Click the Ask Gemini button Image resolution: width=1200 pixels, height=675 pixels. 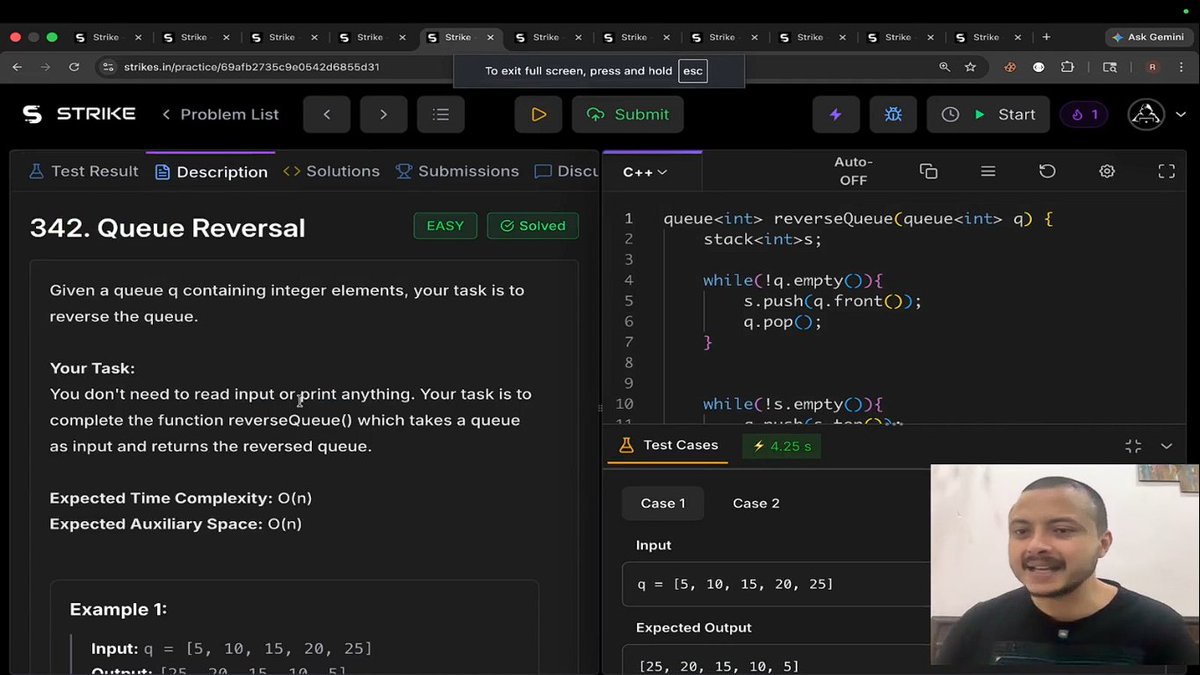1147,37
